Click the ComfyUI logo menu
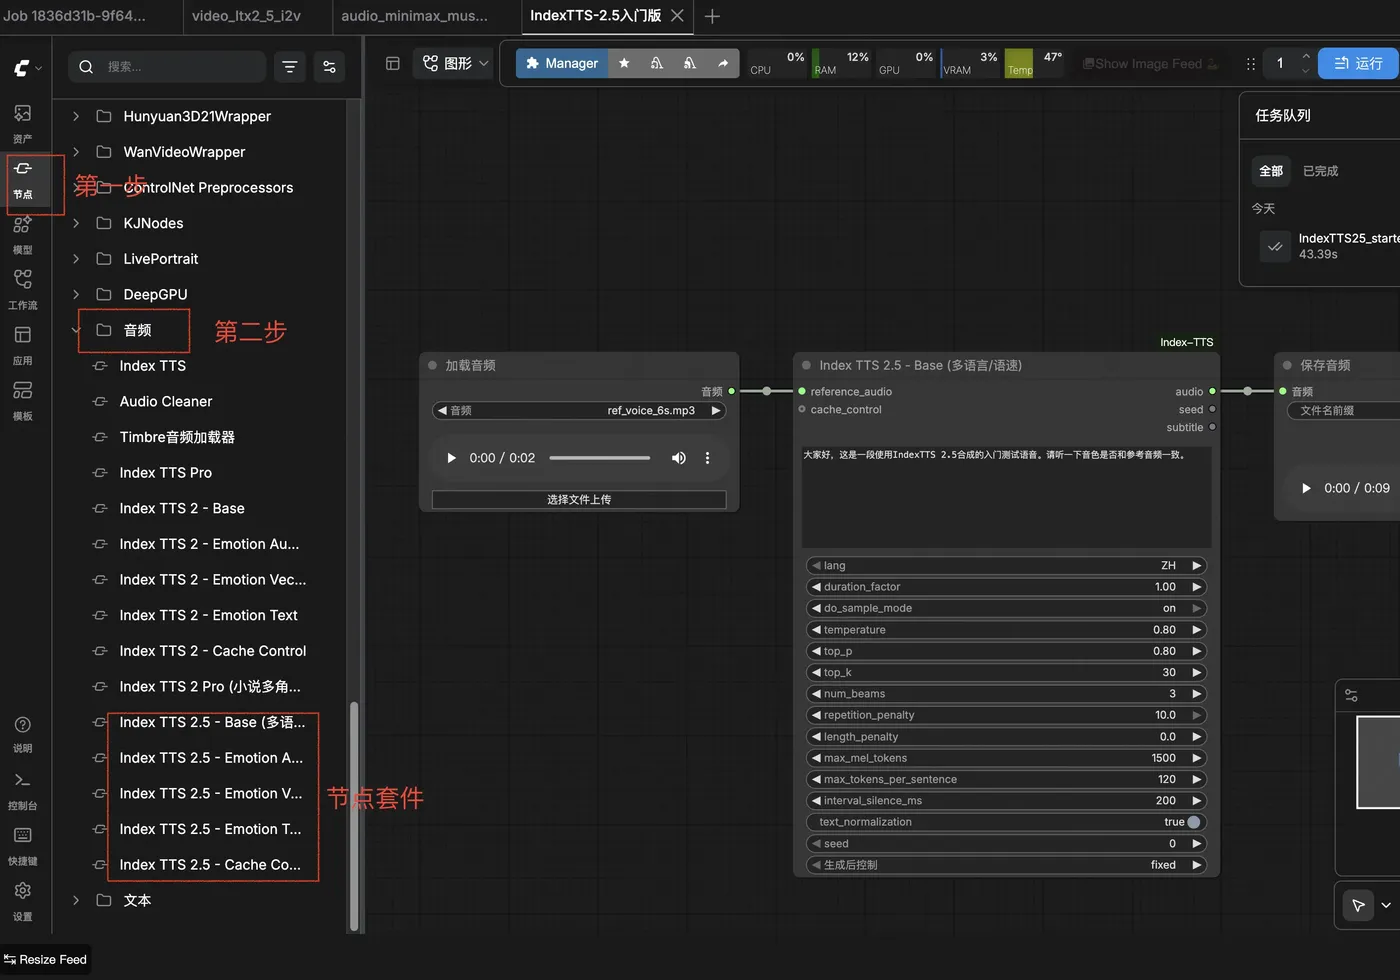The height and width of the screenshot is (980, 1400). [x=27, y=67]
